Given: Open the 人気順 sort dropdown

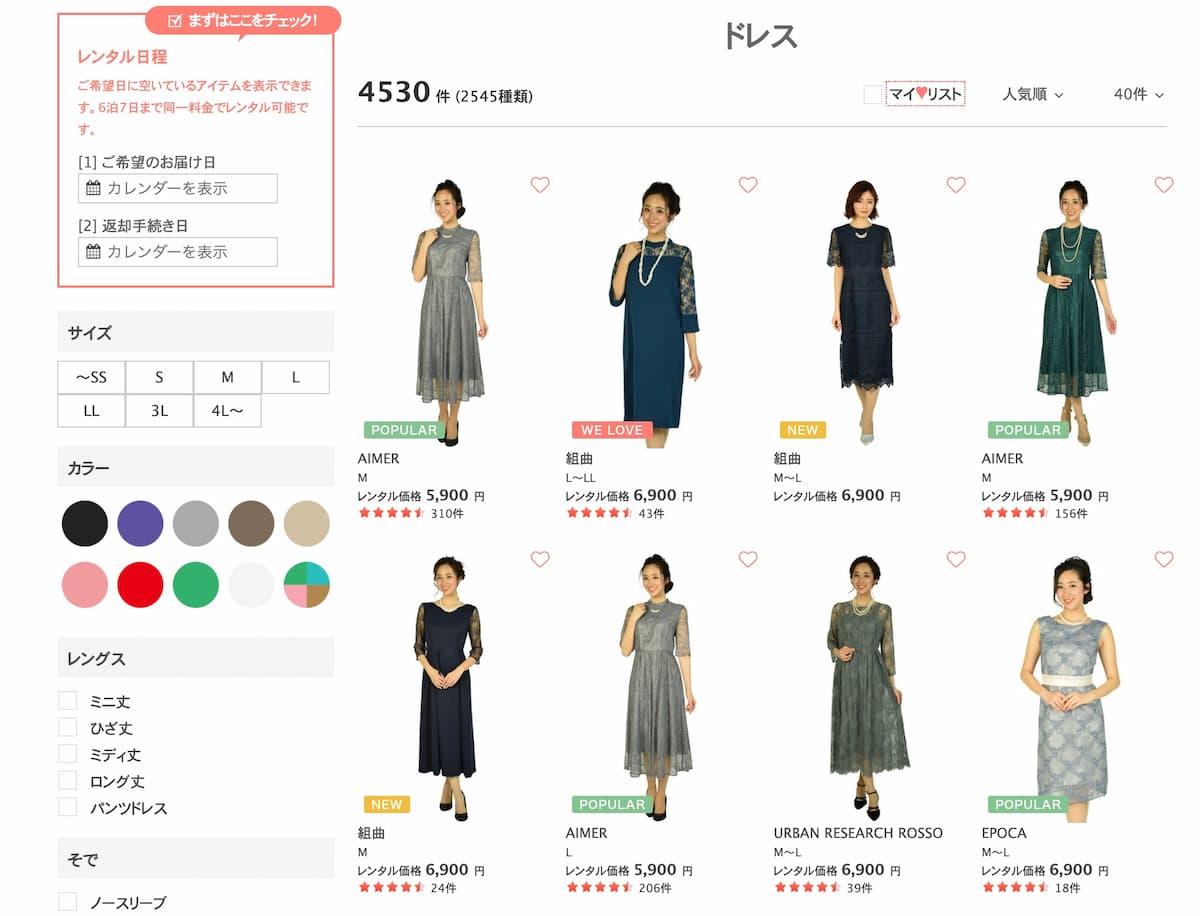Looking at the screenshot, I should click(1032, 95).
